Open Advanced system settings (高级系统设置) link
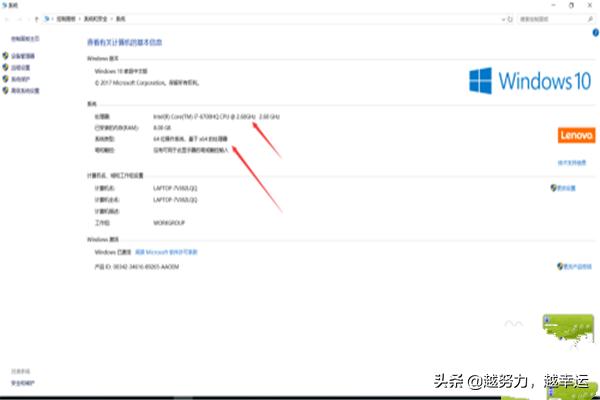Image resolution: width=600 pixels, height=400 pixels. (x=27, y=90)
